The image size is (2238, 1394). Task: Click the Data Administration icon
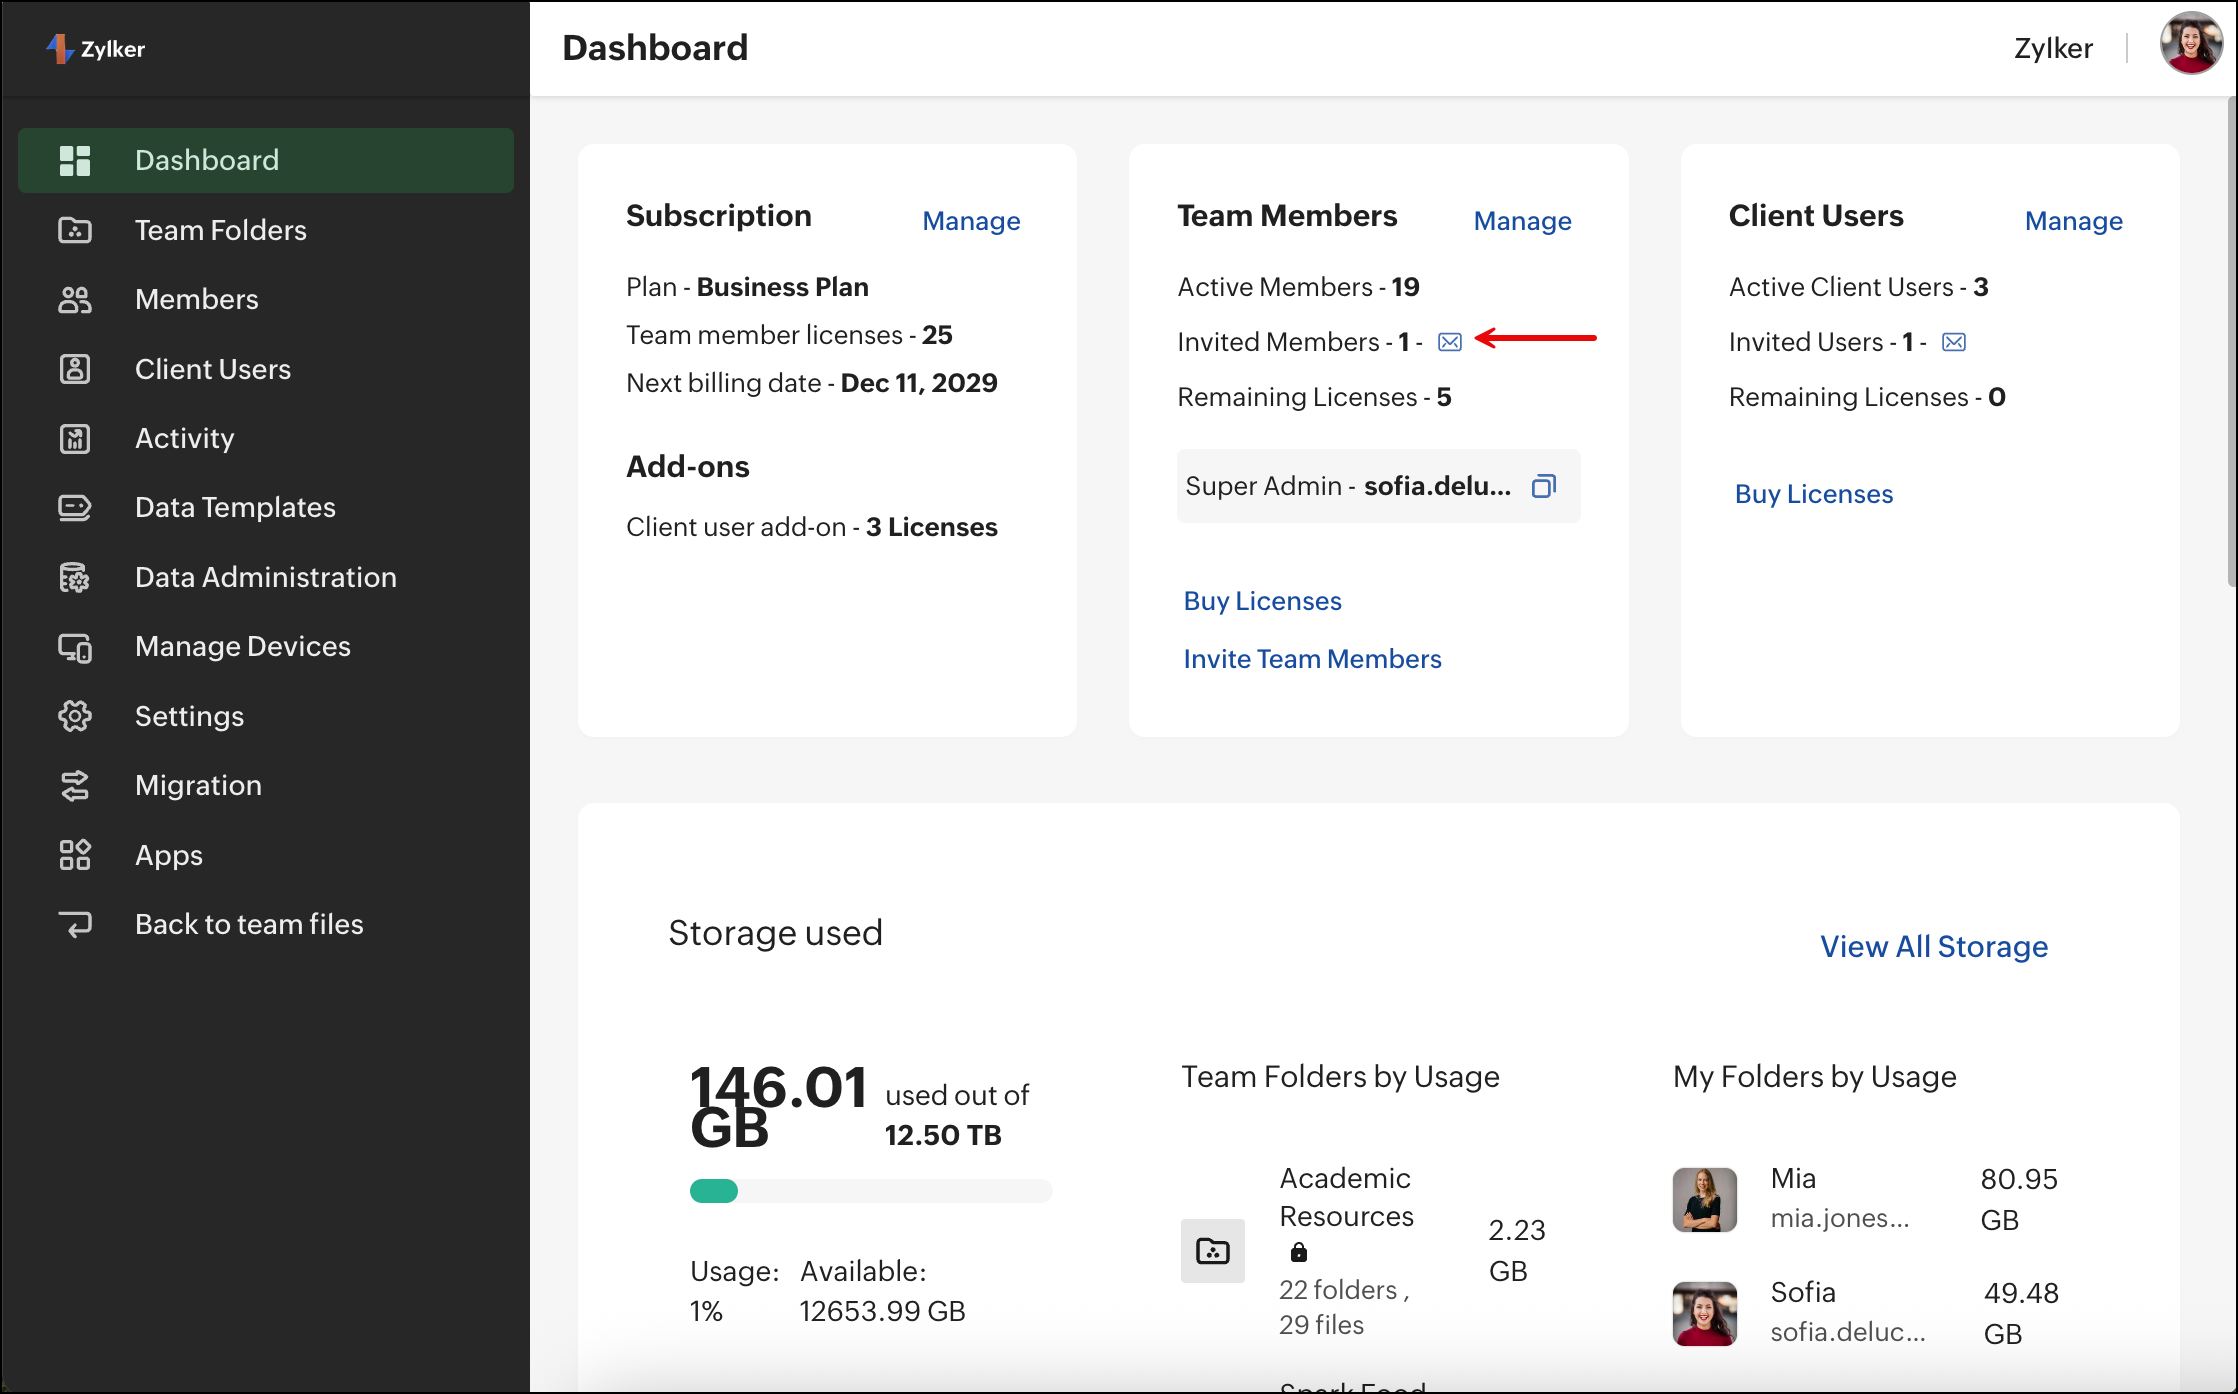coord(75,577)
